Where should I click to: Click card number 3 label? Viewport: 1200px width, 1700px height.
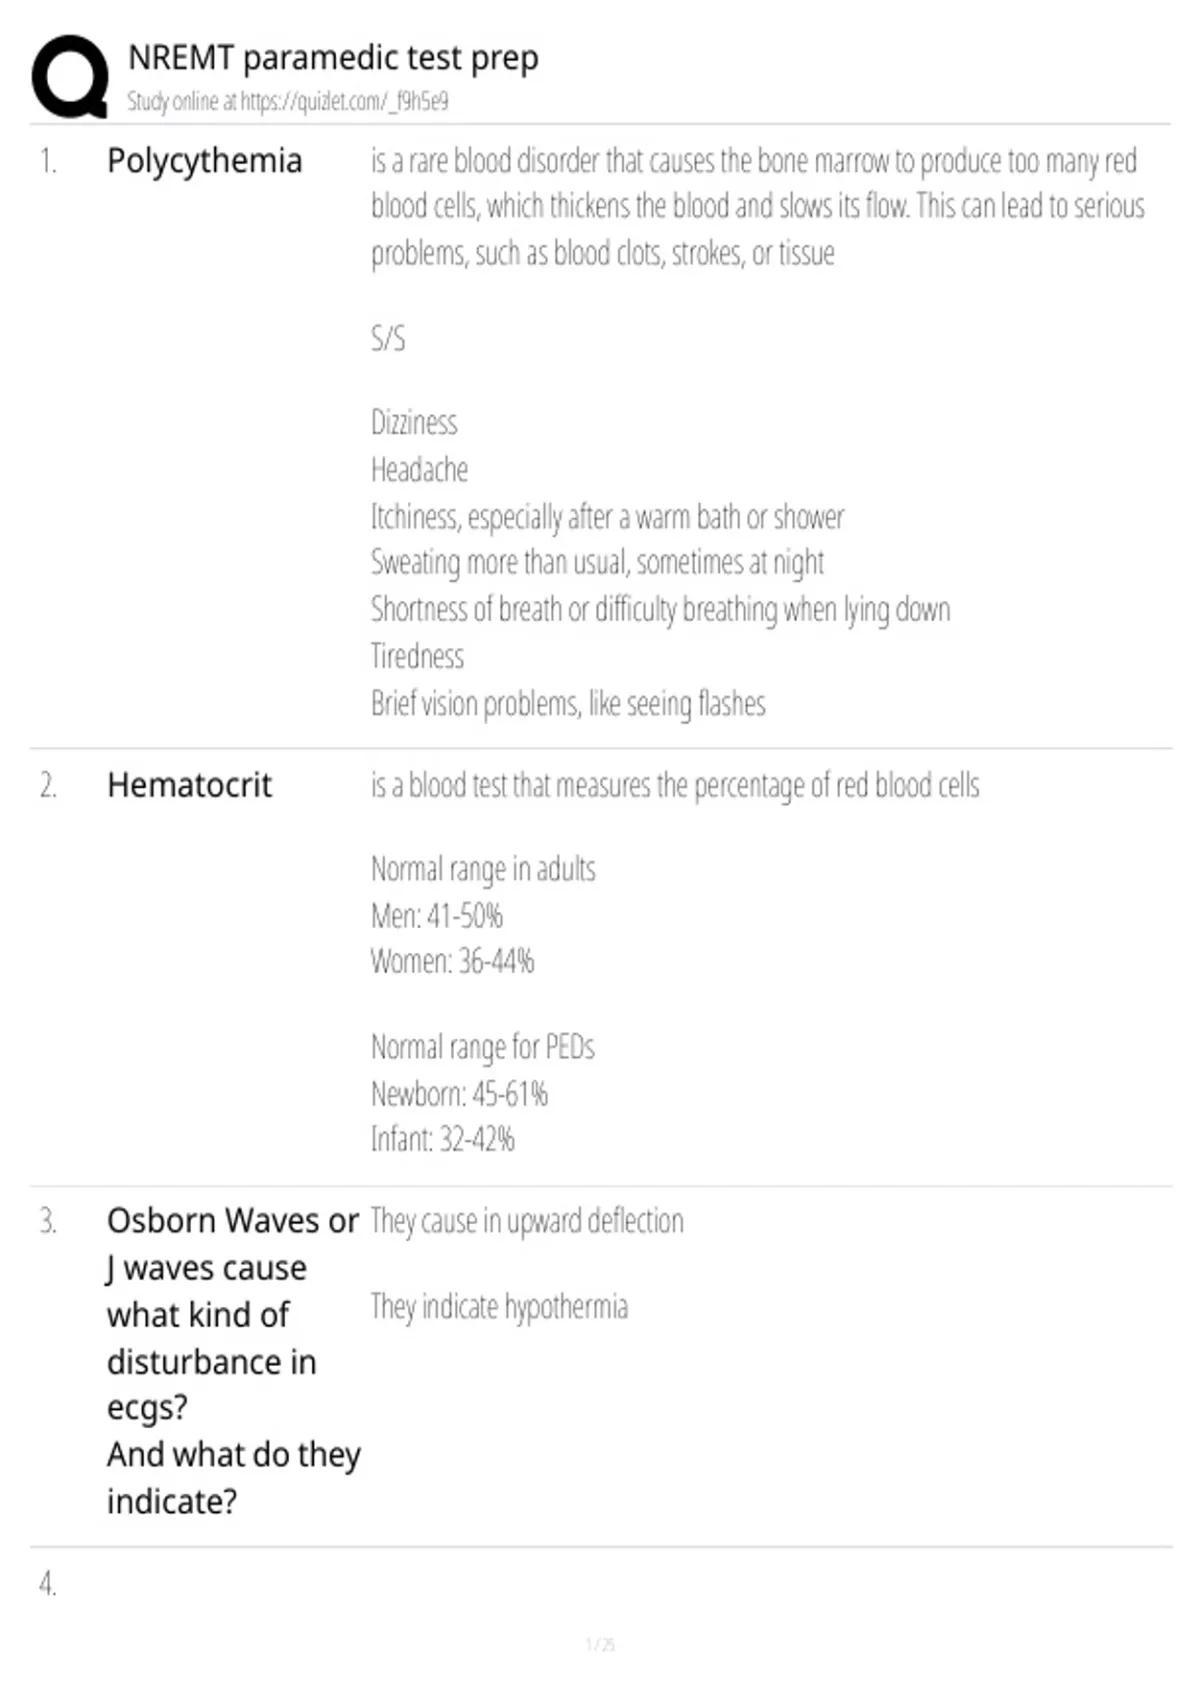tap(48, 1221)
